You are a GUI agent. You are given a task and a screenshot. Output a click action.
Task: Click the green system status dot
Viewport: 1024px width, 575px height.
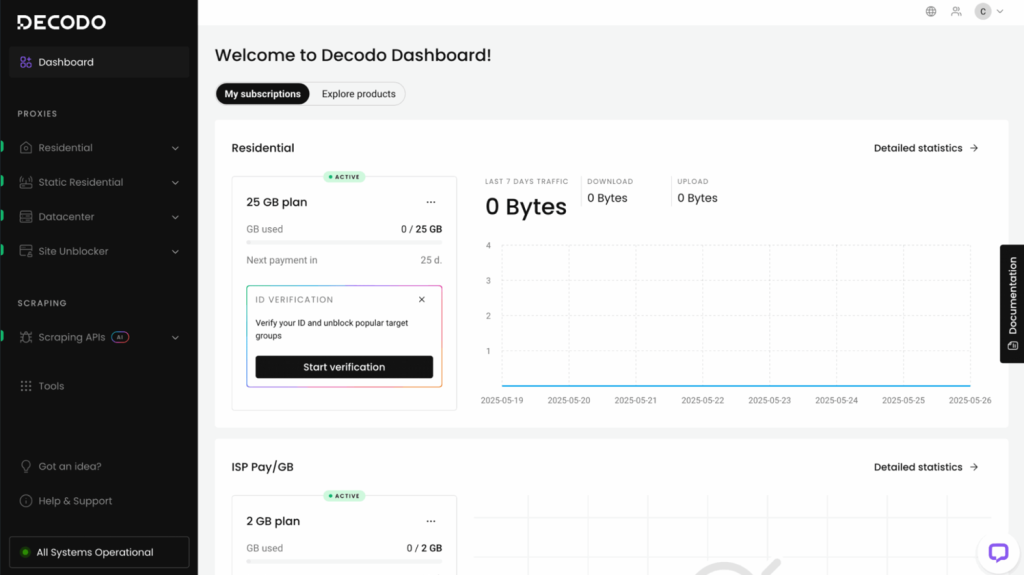tap(25, 552)
